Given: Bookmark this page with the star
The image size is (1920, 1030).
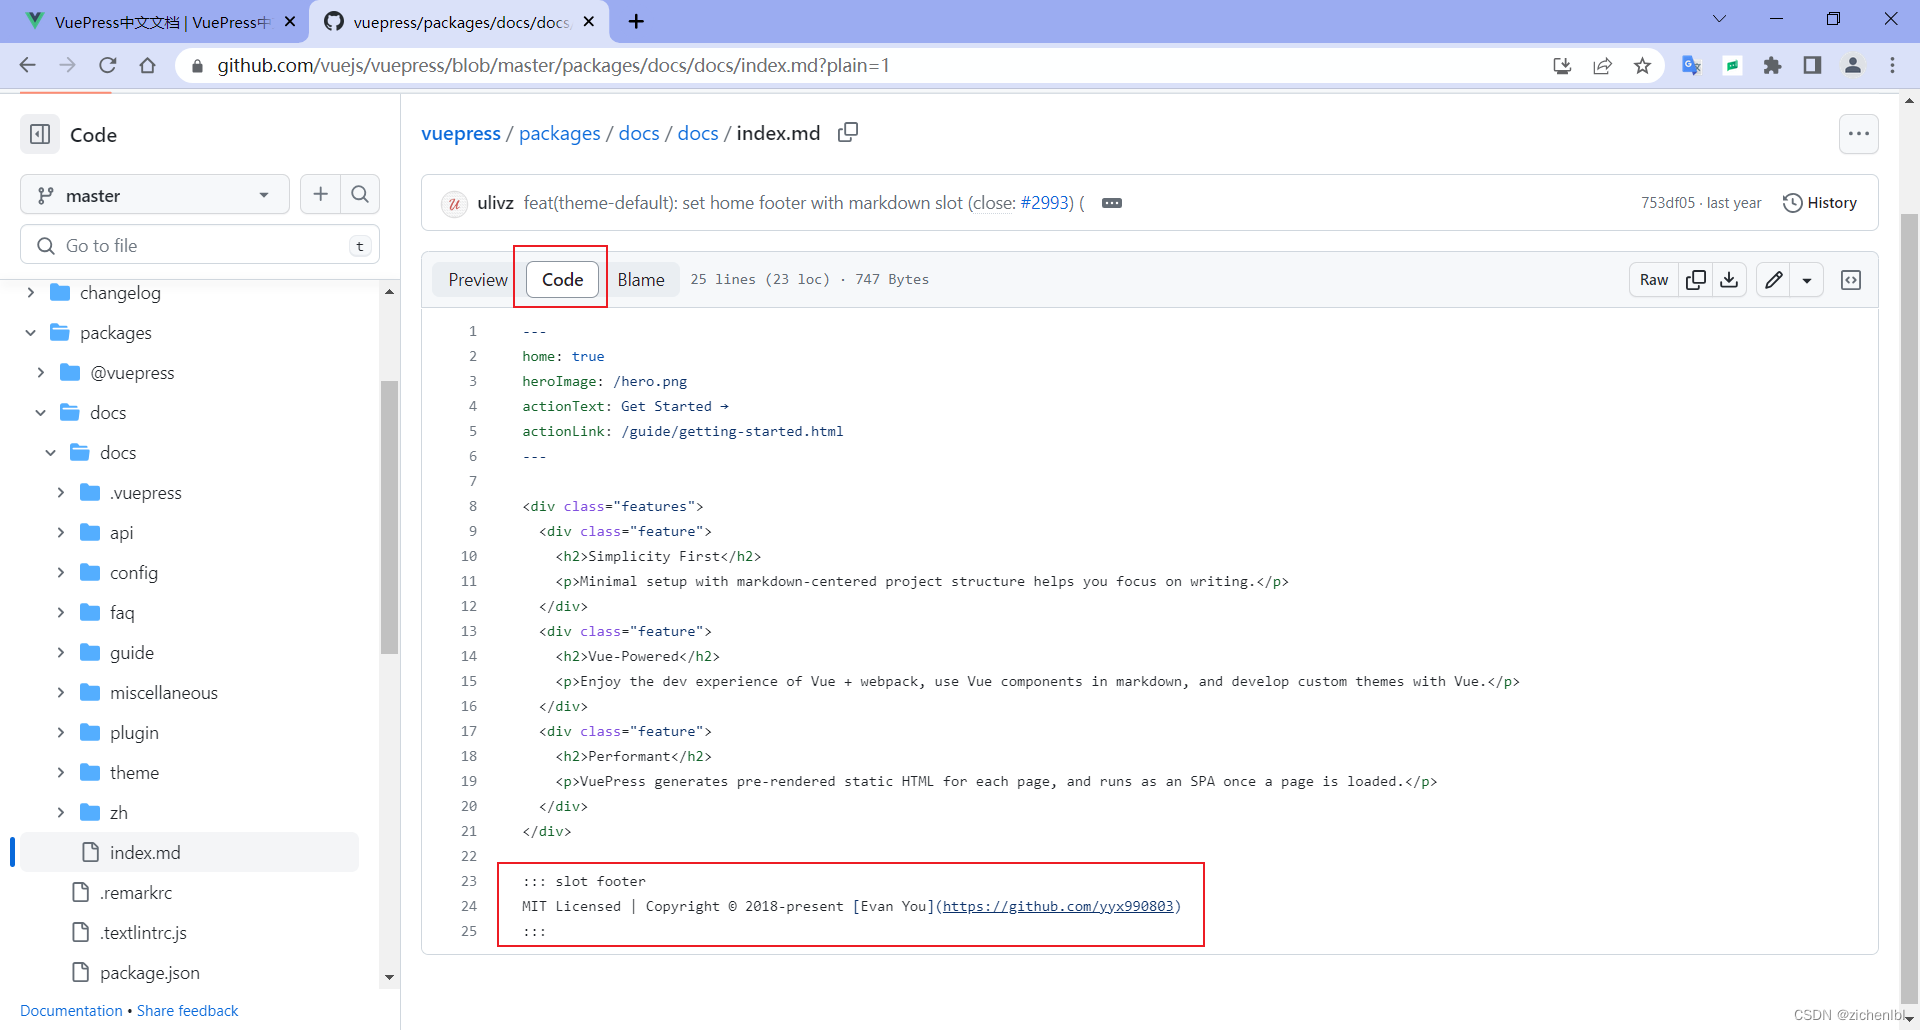Looking at the screenshot, I should coord(1642,65).
